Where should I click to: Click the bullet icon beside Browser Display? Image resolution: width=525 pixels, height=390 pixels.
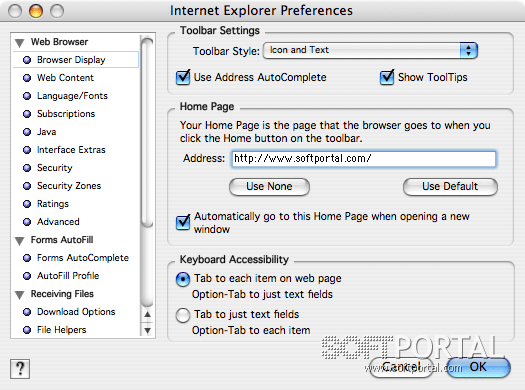[27, 60]
